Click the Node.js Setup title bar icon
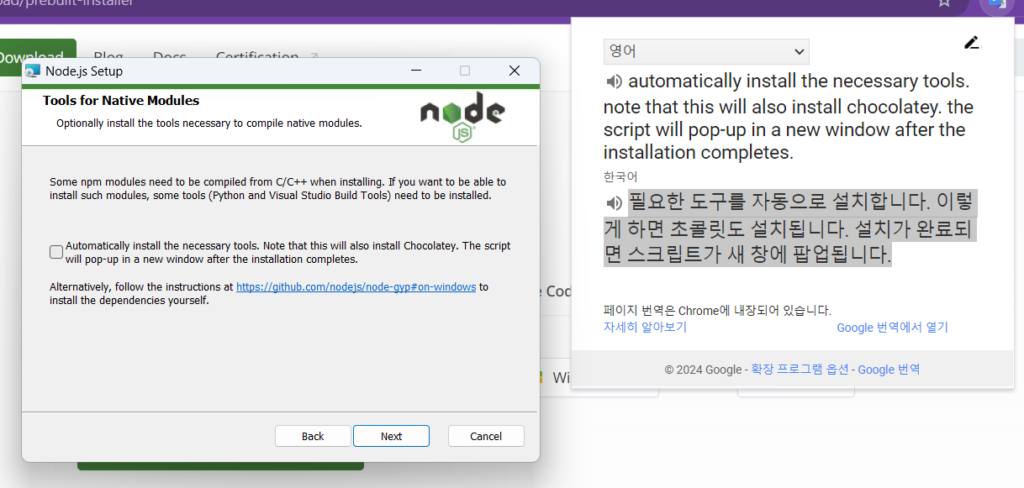The image size is (1024, 488). 33,71
